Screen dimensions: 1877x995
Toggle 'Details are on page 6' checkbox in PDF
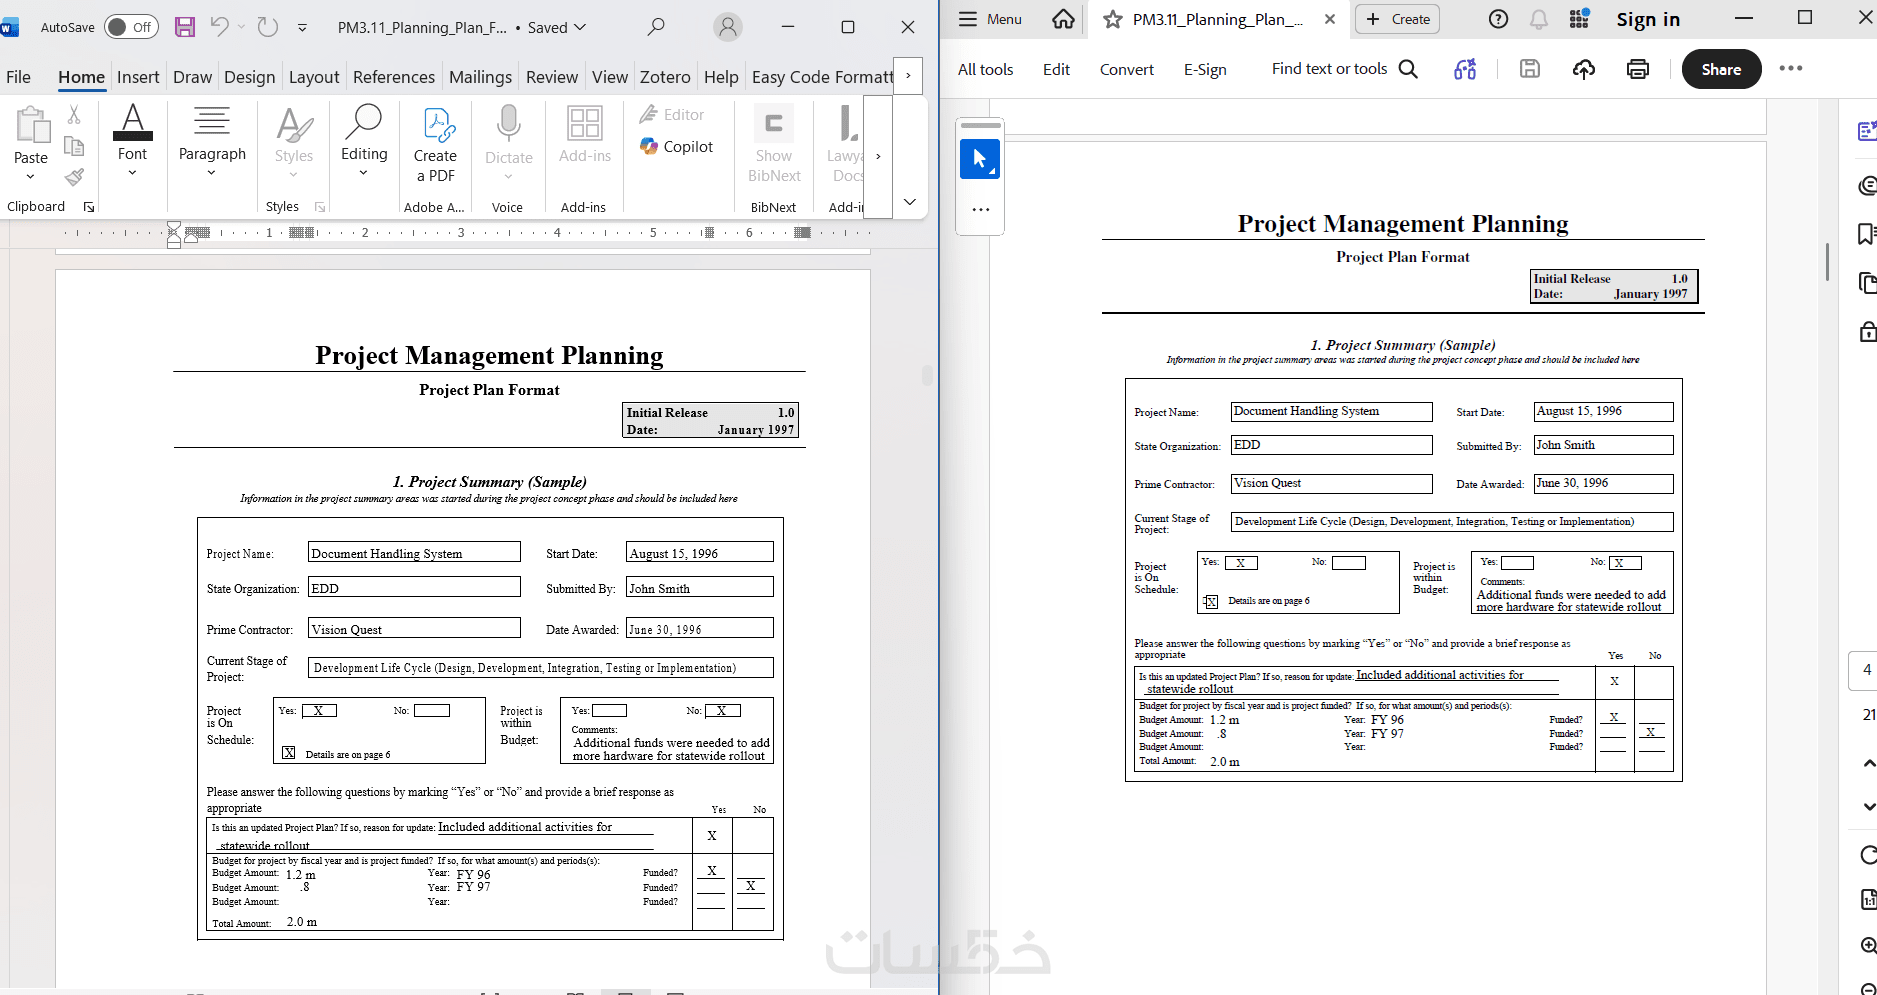click(1211, 602)
